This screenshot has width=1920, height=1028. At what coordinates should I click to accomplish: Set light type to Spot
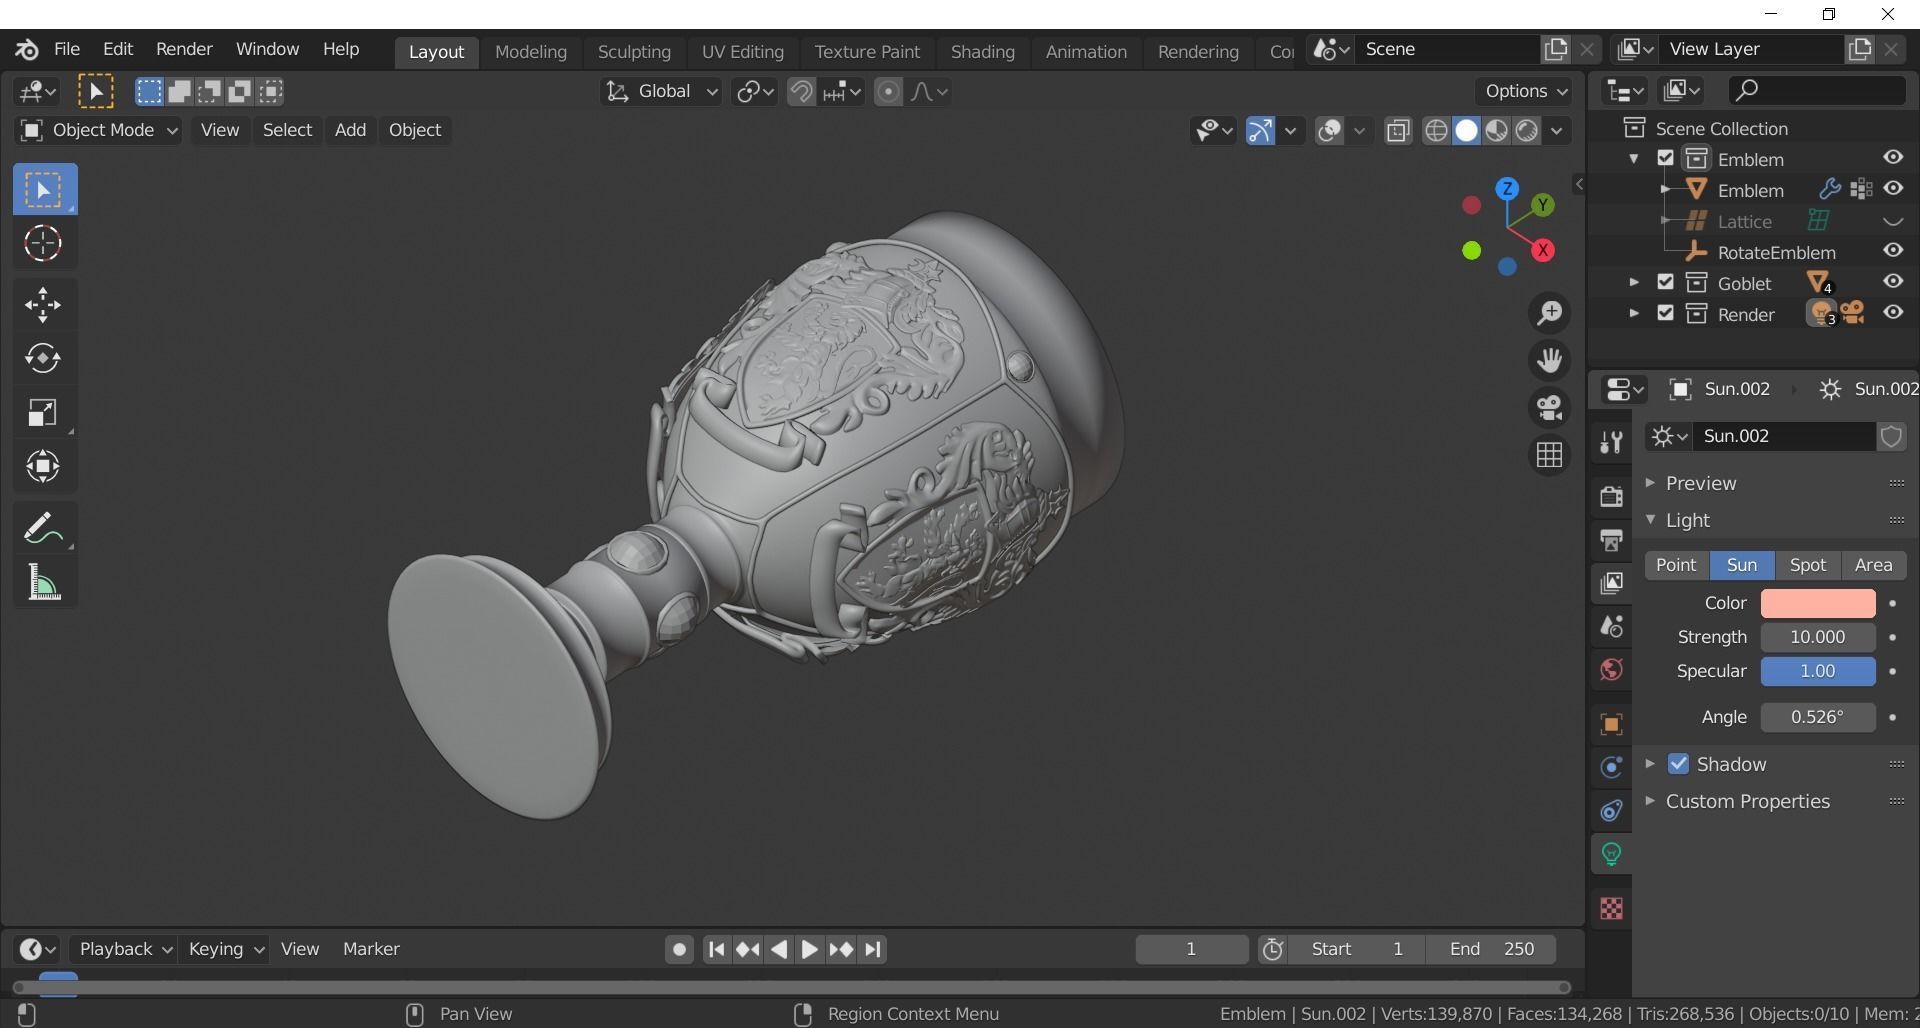coord(1808,565)
